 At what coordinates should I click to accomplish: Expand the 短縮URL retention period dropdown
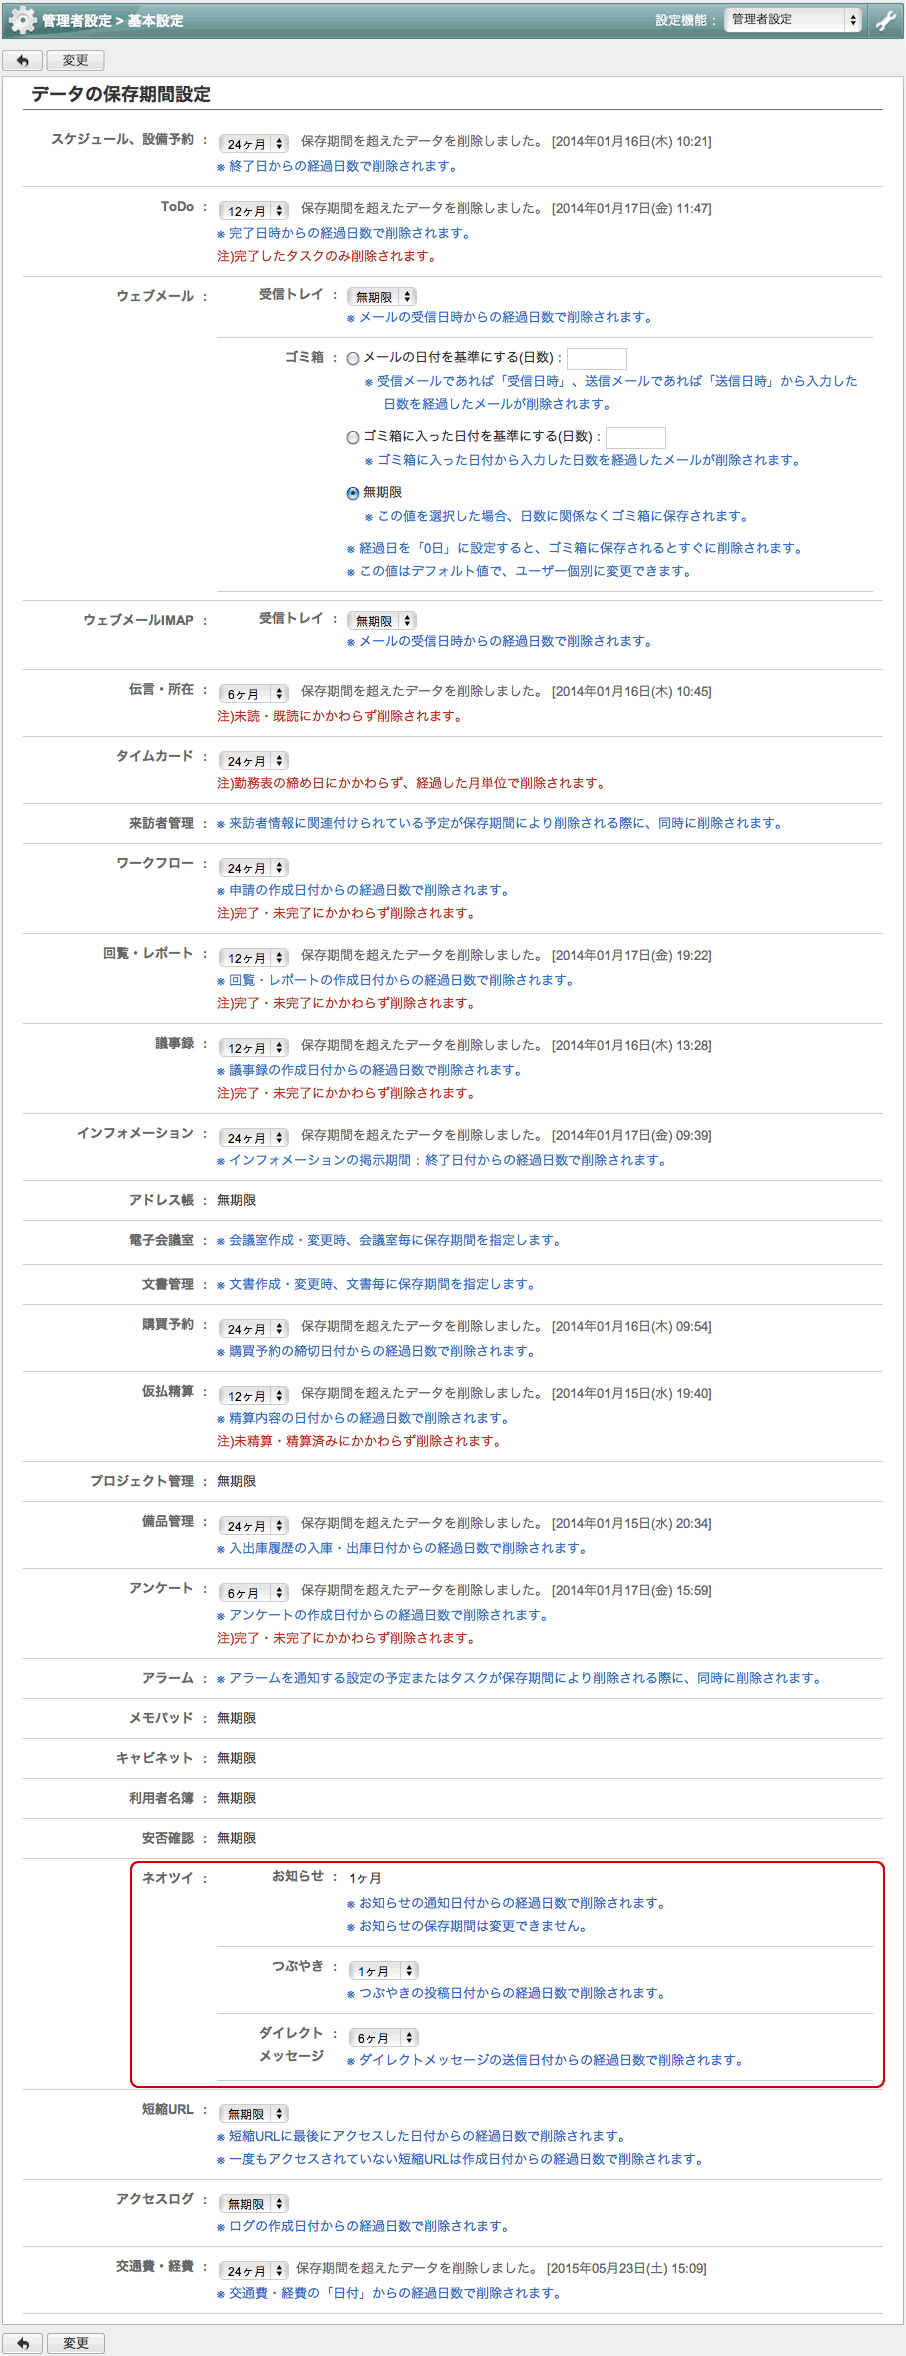pyautogui.click(x=254, y=2113)
